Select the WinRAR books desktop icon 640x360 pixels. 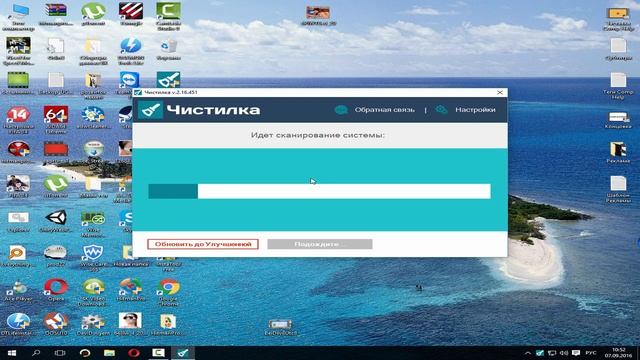coord(56,16)
